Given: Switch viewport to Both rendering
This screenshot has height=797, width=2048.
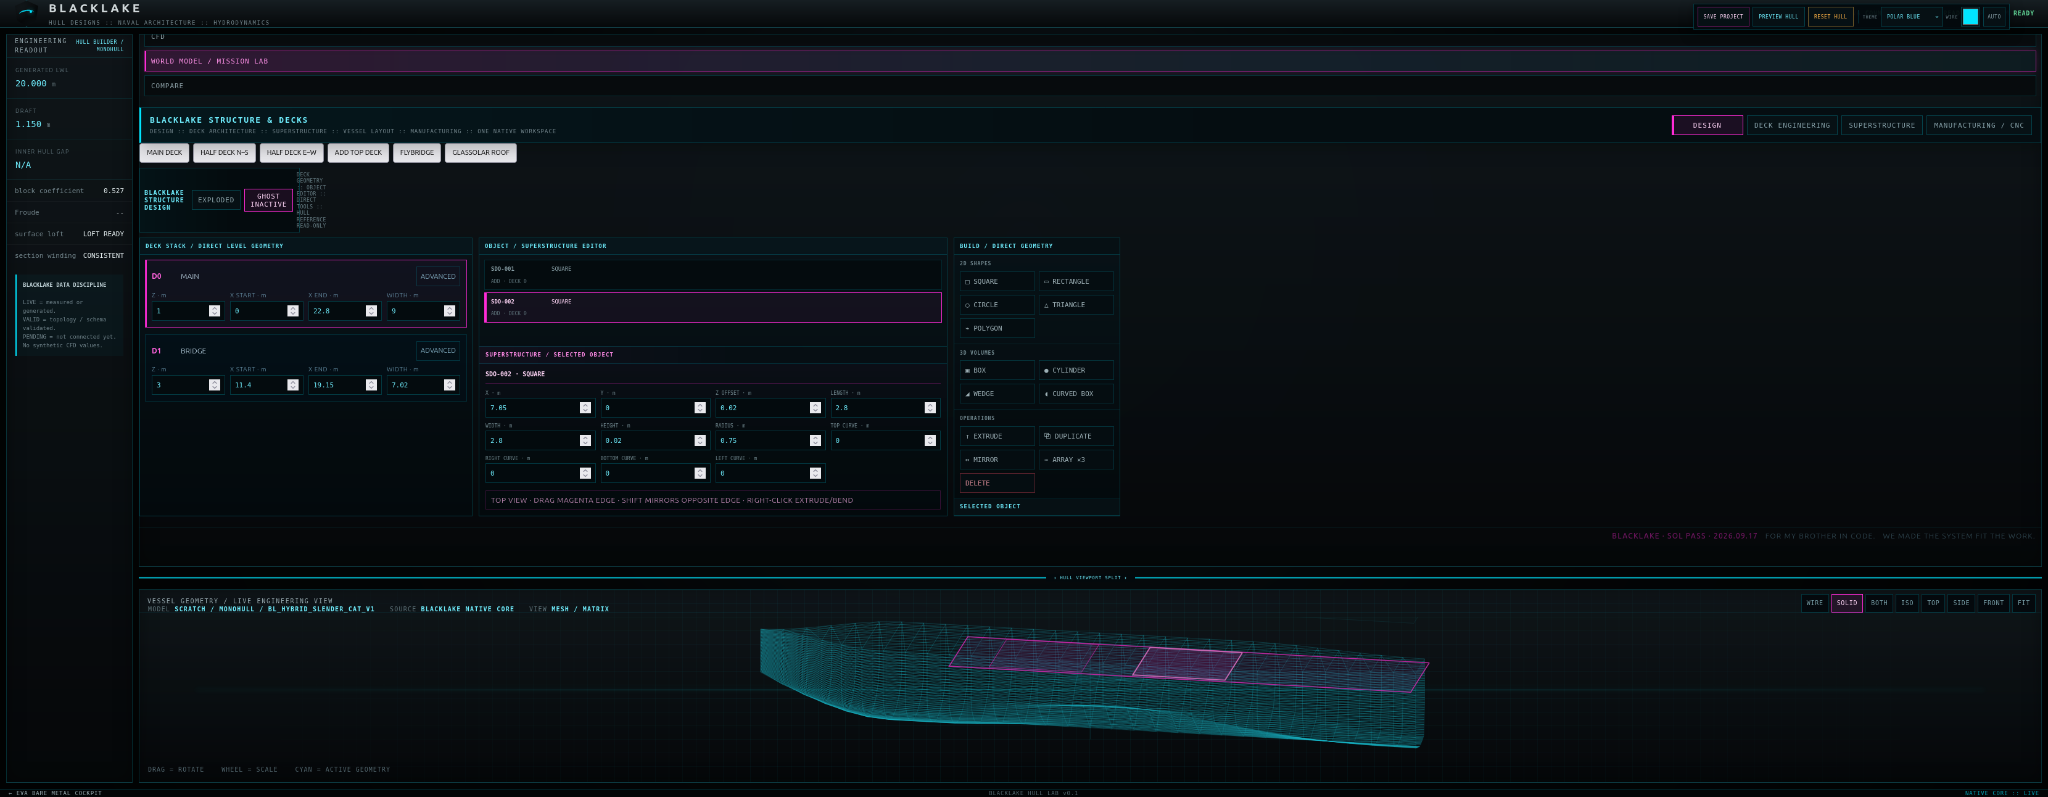Looking at the screenshot, I should tap(1879, 603).
